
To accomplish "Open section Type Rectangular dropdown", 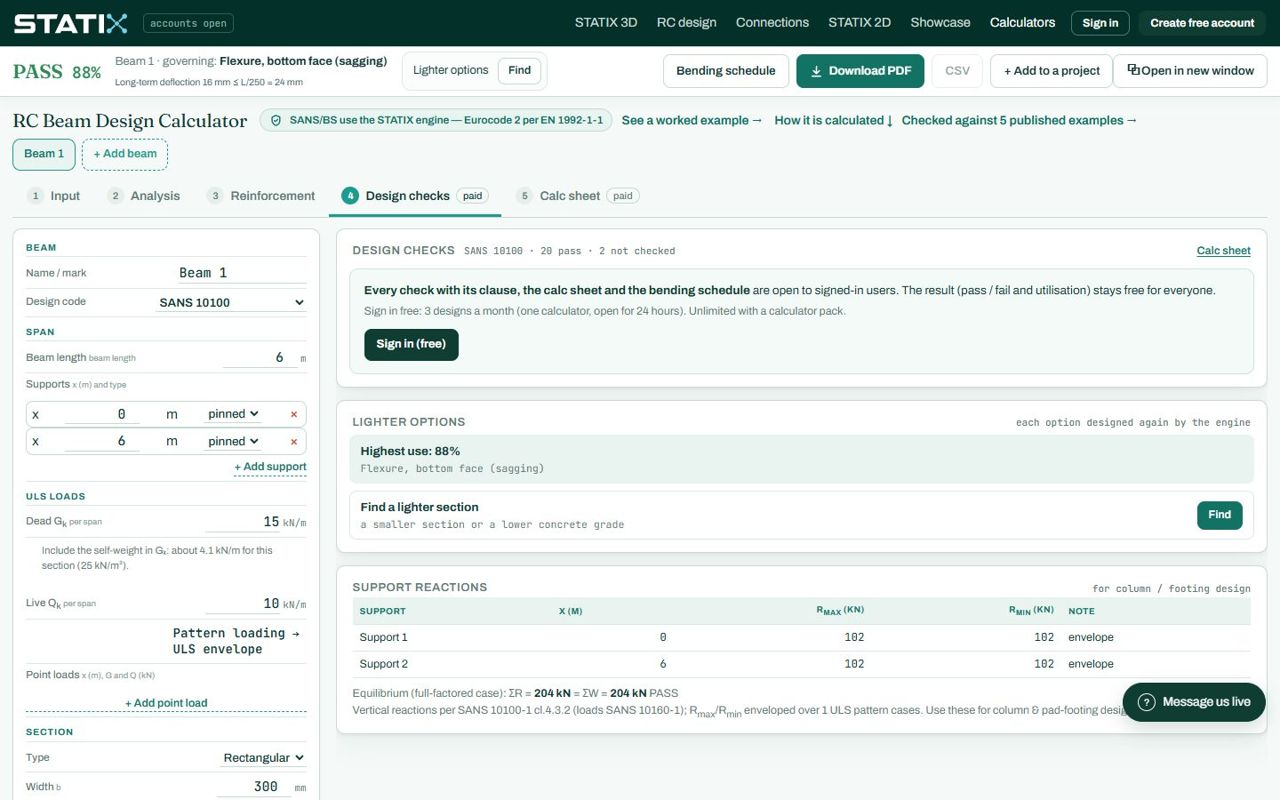I will [264, 758].
